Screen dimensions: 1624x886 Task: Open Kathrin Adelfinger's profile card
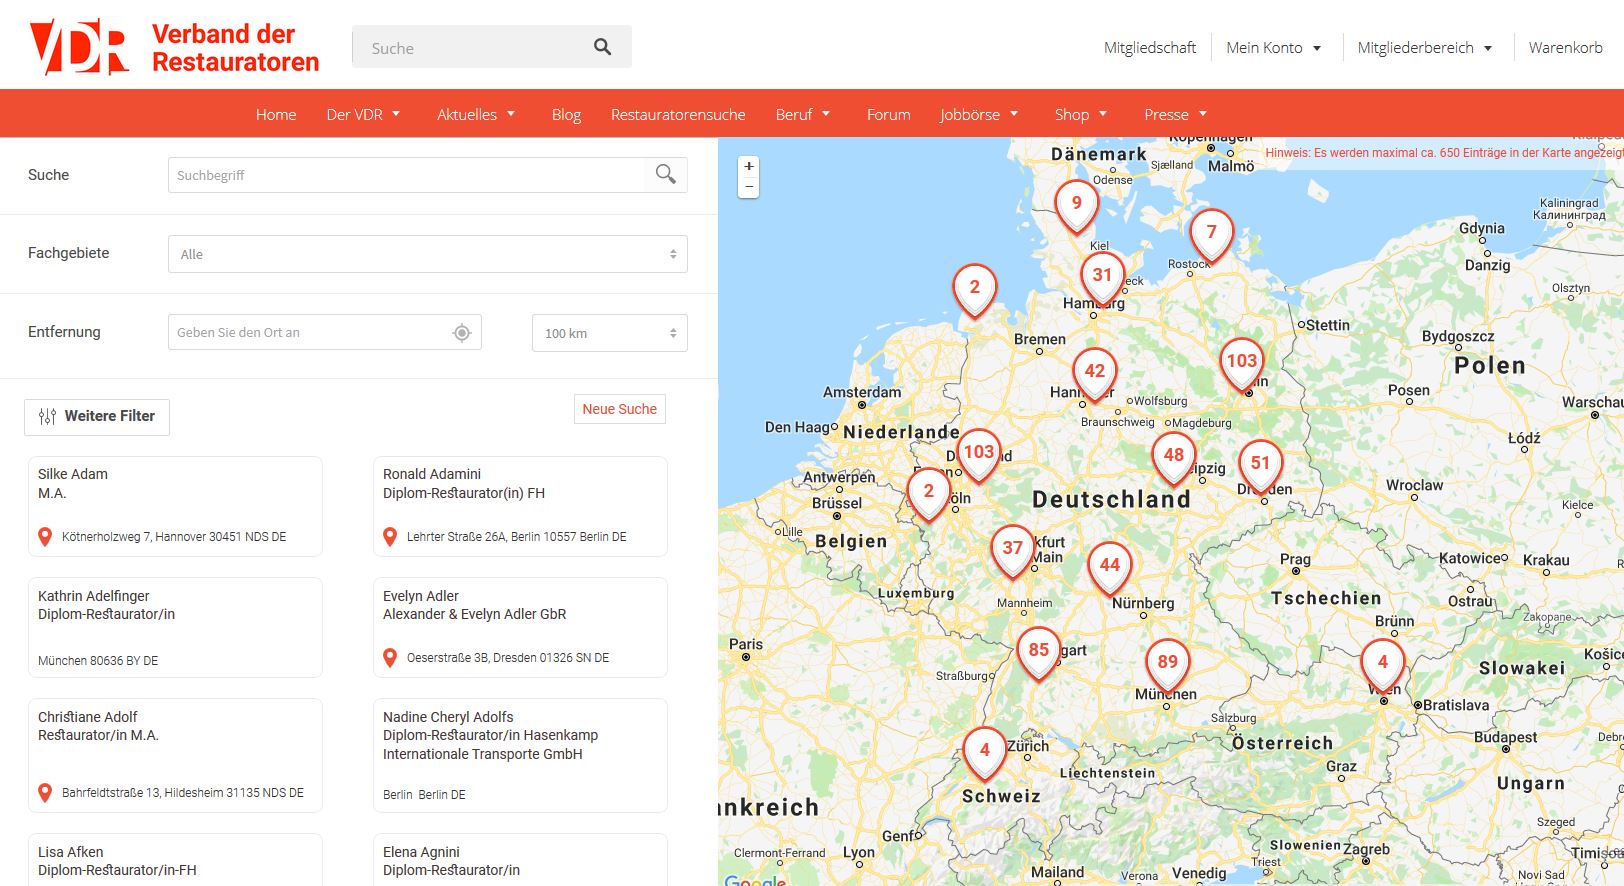point(175,627)
